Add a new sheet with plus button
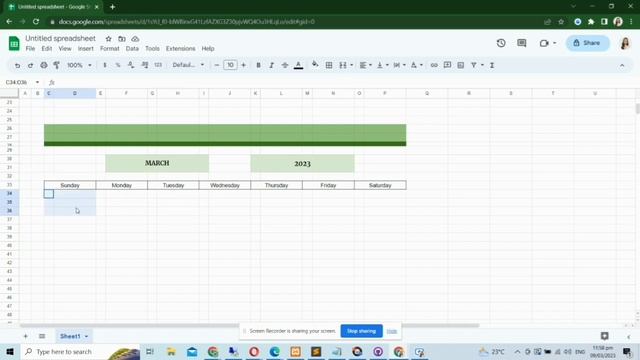The width and height of the screenshot is (640, 360). click(x=25, y=336)
